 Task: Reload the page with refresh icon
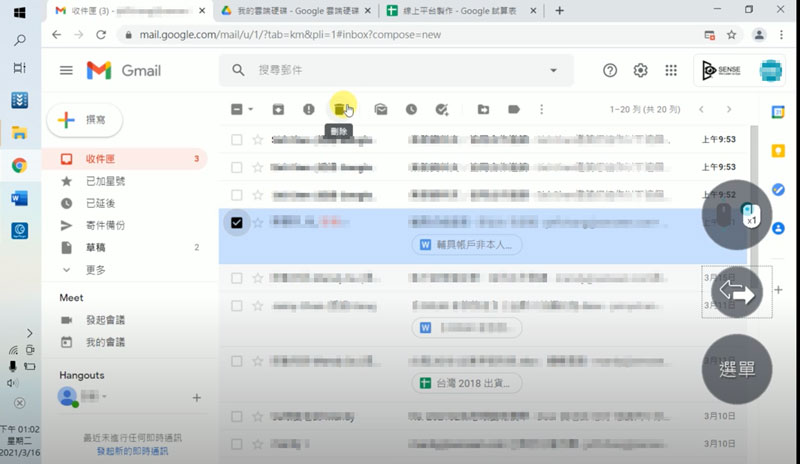101,35
